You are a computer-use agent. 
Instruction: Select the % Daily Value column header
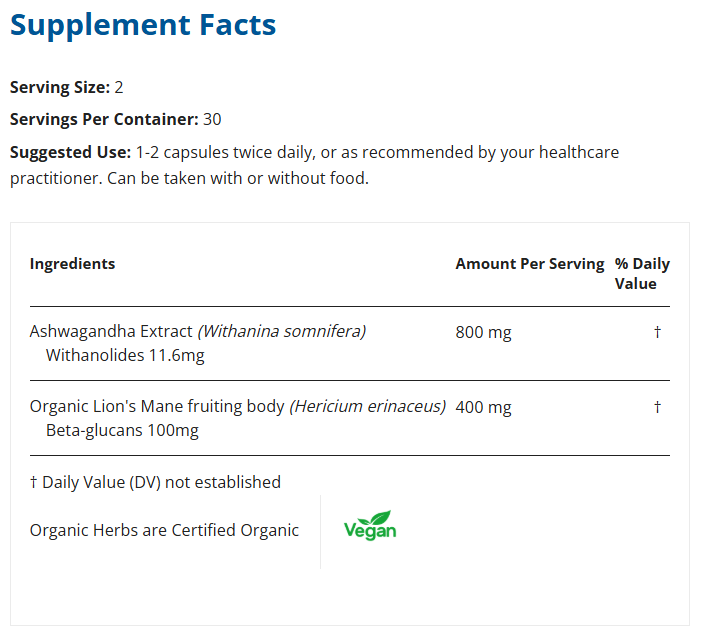(x=642, y=274)
